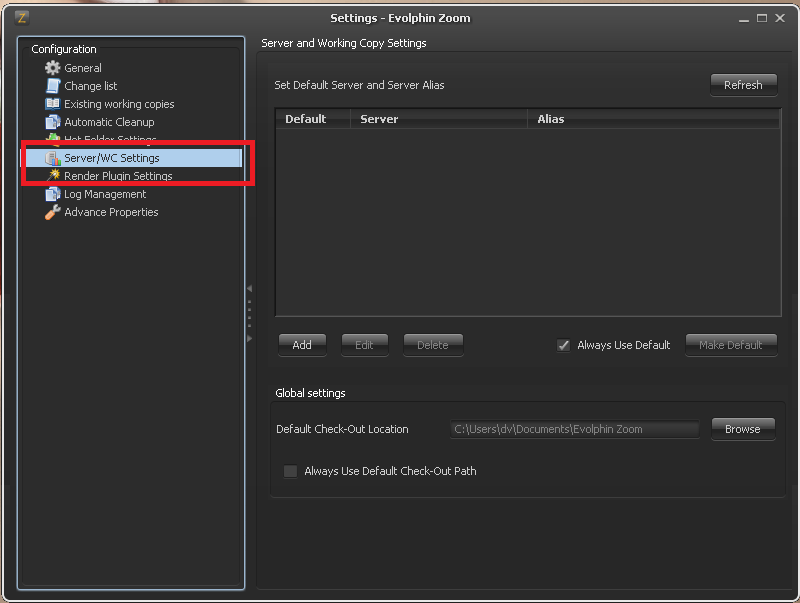
Task: Click the Default Check-Out Location path field
Action: (x=574, y=429)
